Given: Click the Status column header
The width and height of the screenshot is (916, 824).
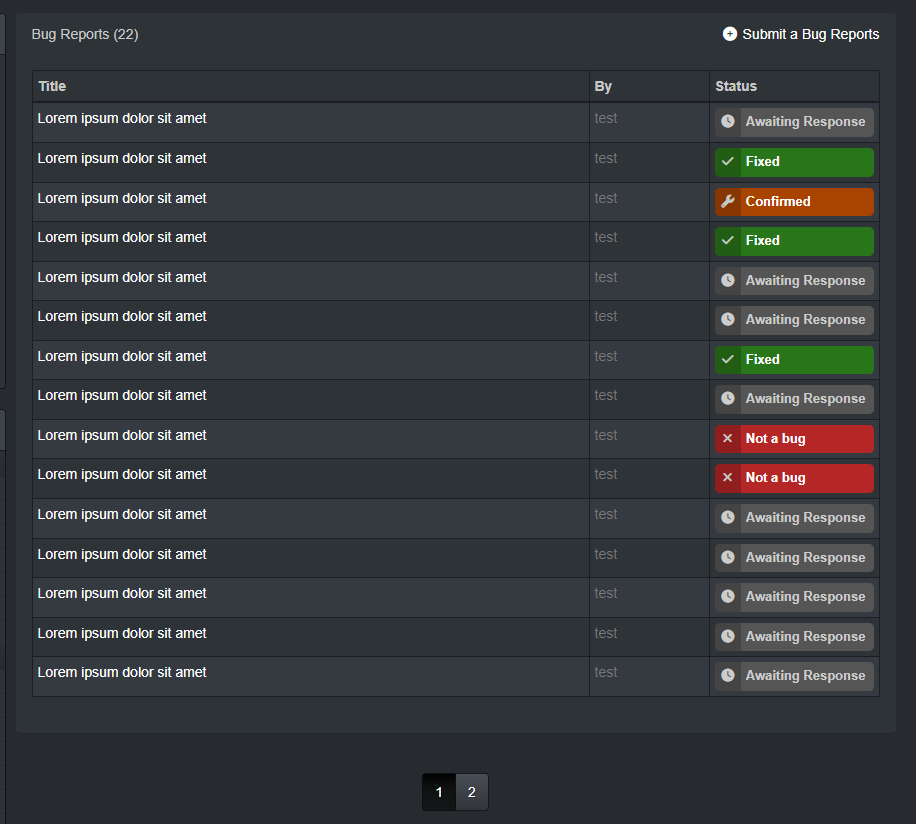Looking at the screenshot, I should (x=736, y=86).
